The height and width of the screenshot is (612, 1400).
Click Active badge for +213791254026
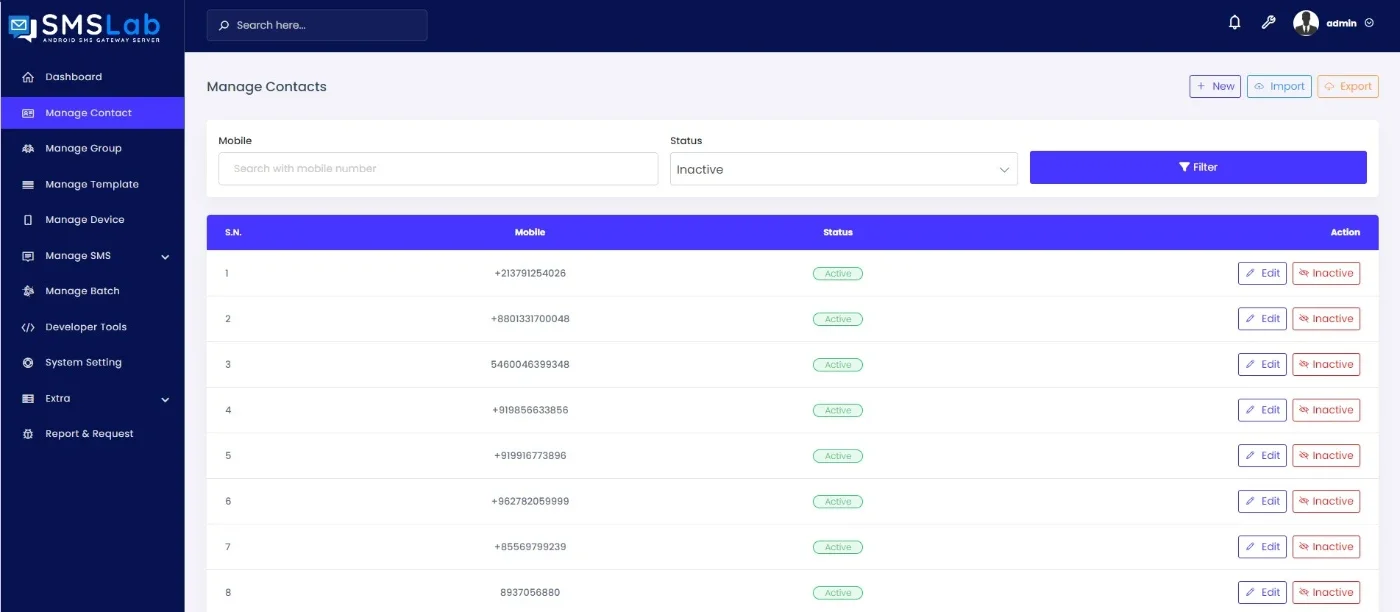(838, 274)
